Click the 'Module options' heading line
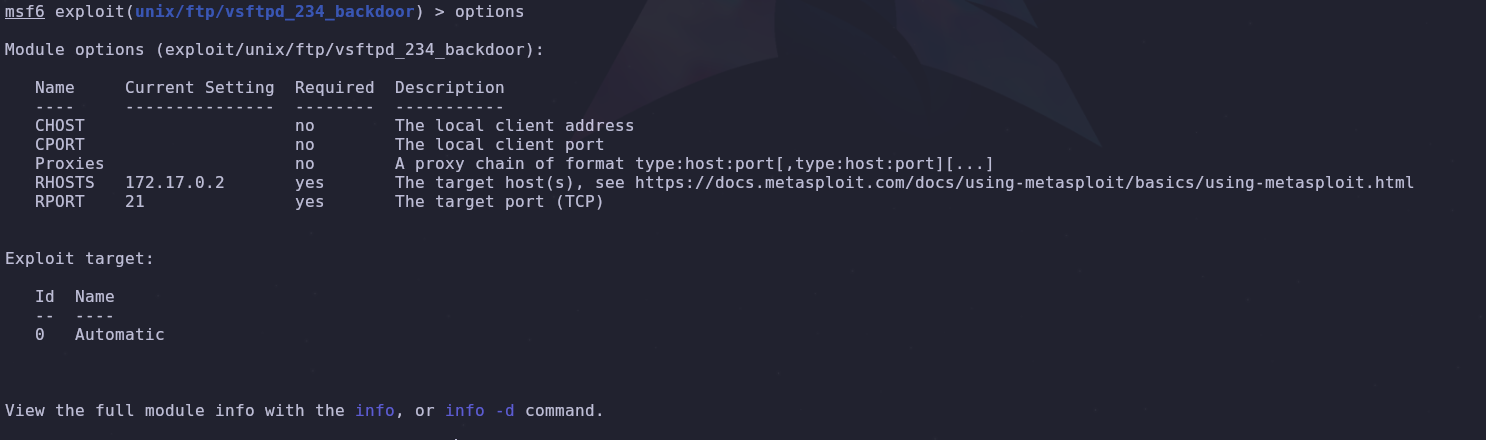1486x440 pixels. coord(275,50)
